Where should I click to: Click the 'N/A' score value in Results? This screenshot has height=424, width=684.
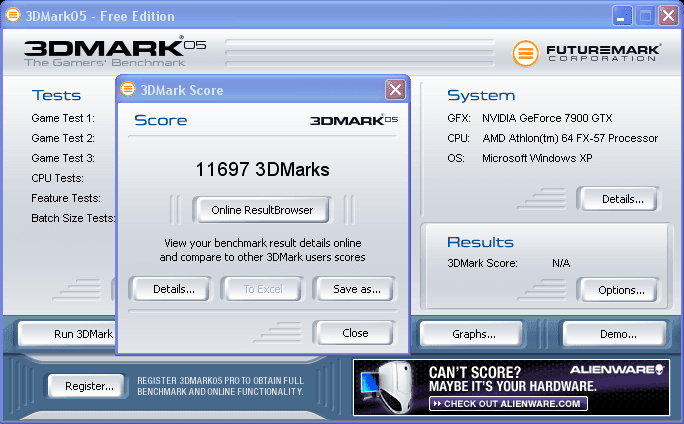coord(561,263)
